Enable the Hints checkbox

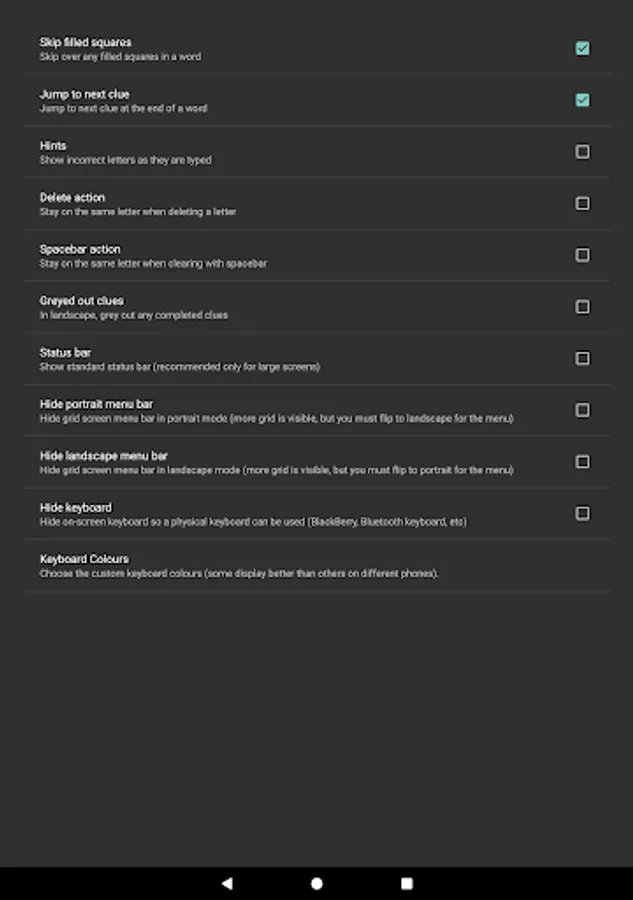point(582,152)
